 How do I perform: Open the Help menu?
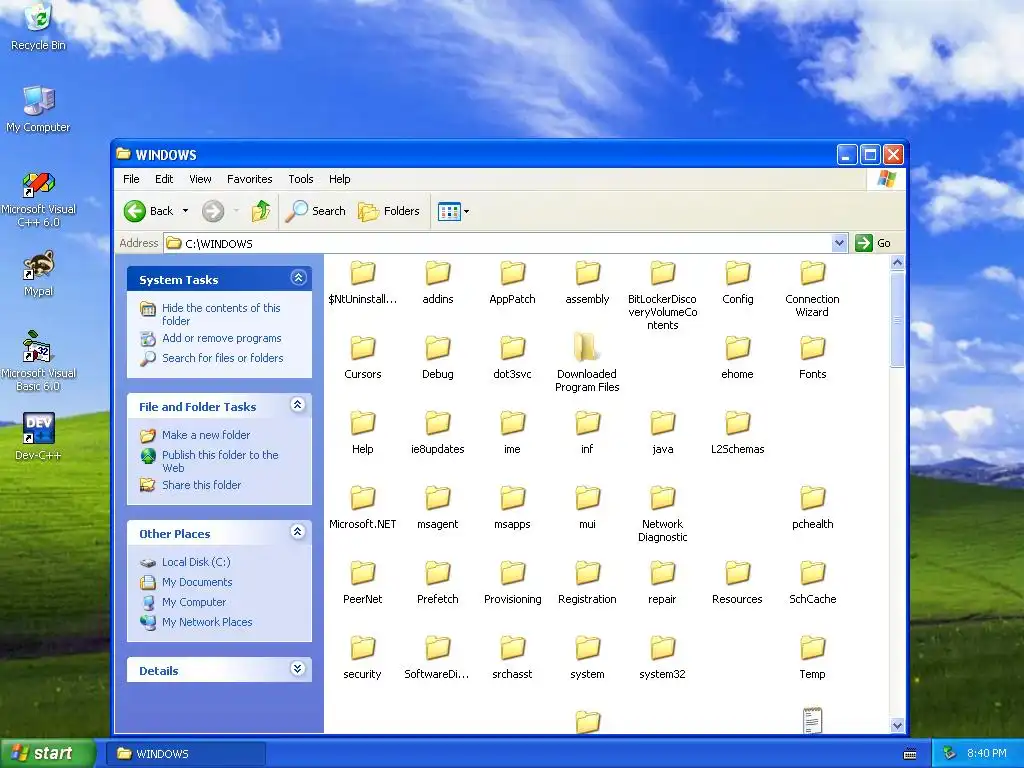[339, 179]
